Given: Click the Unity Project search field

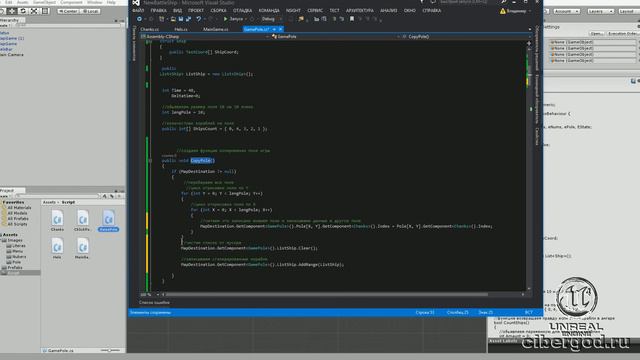Looking at the screenshot, I should pos(57,196).
